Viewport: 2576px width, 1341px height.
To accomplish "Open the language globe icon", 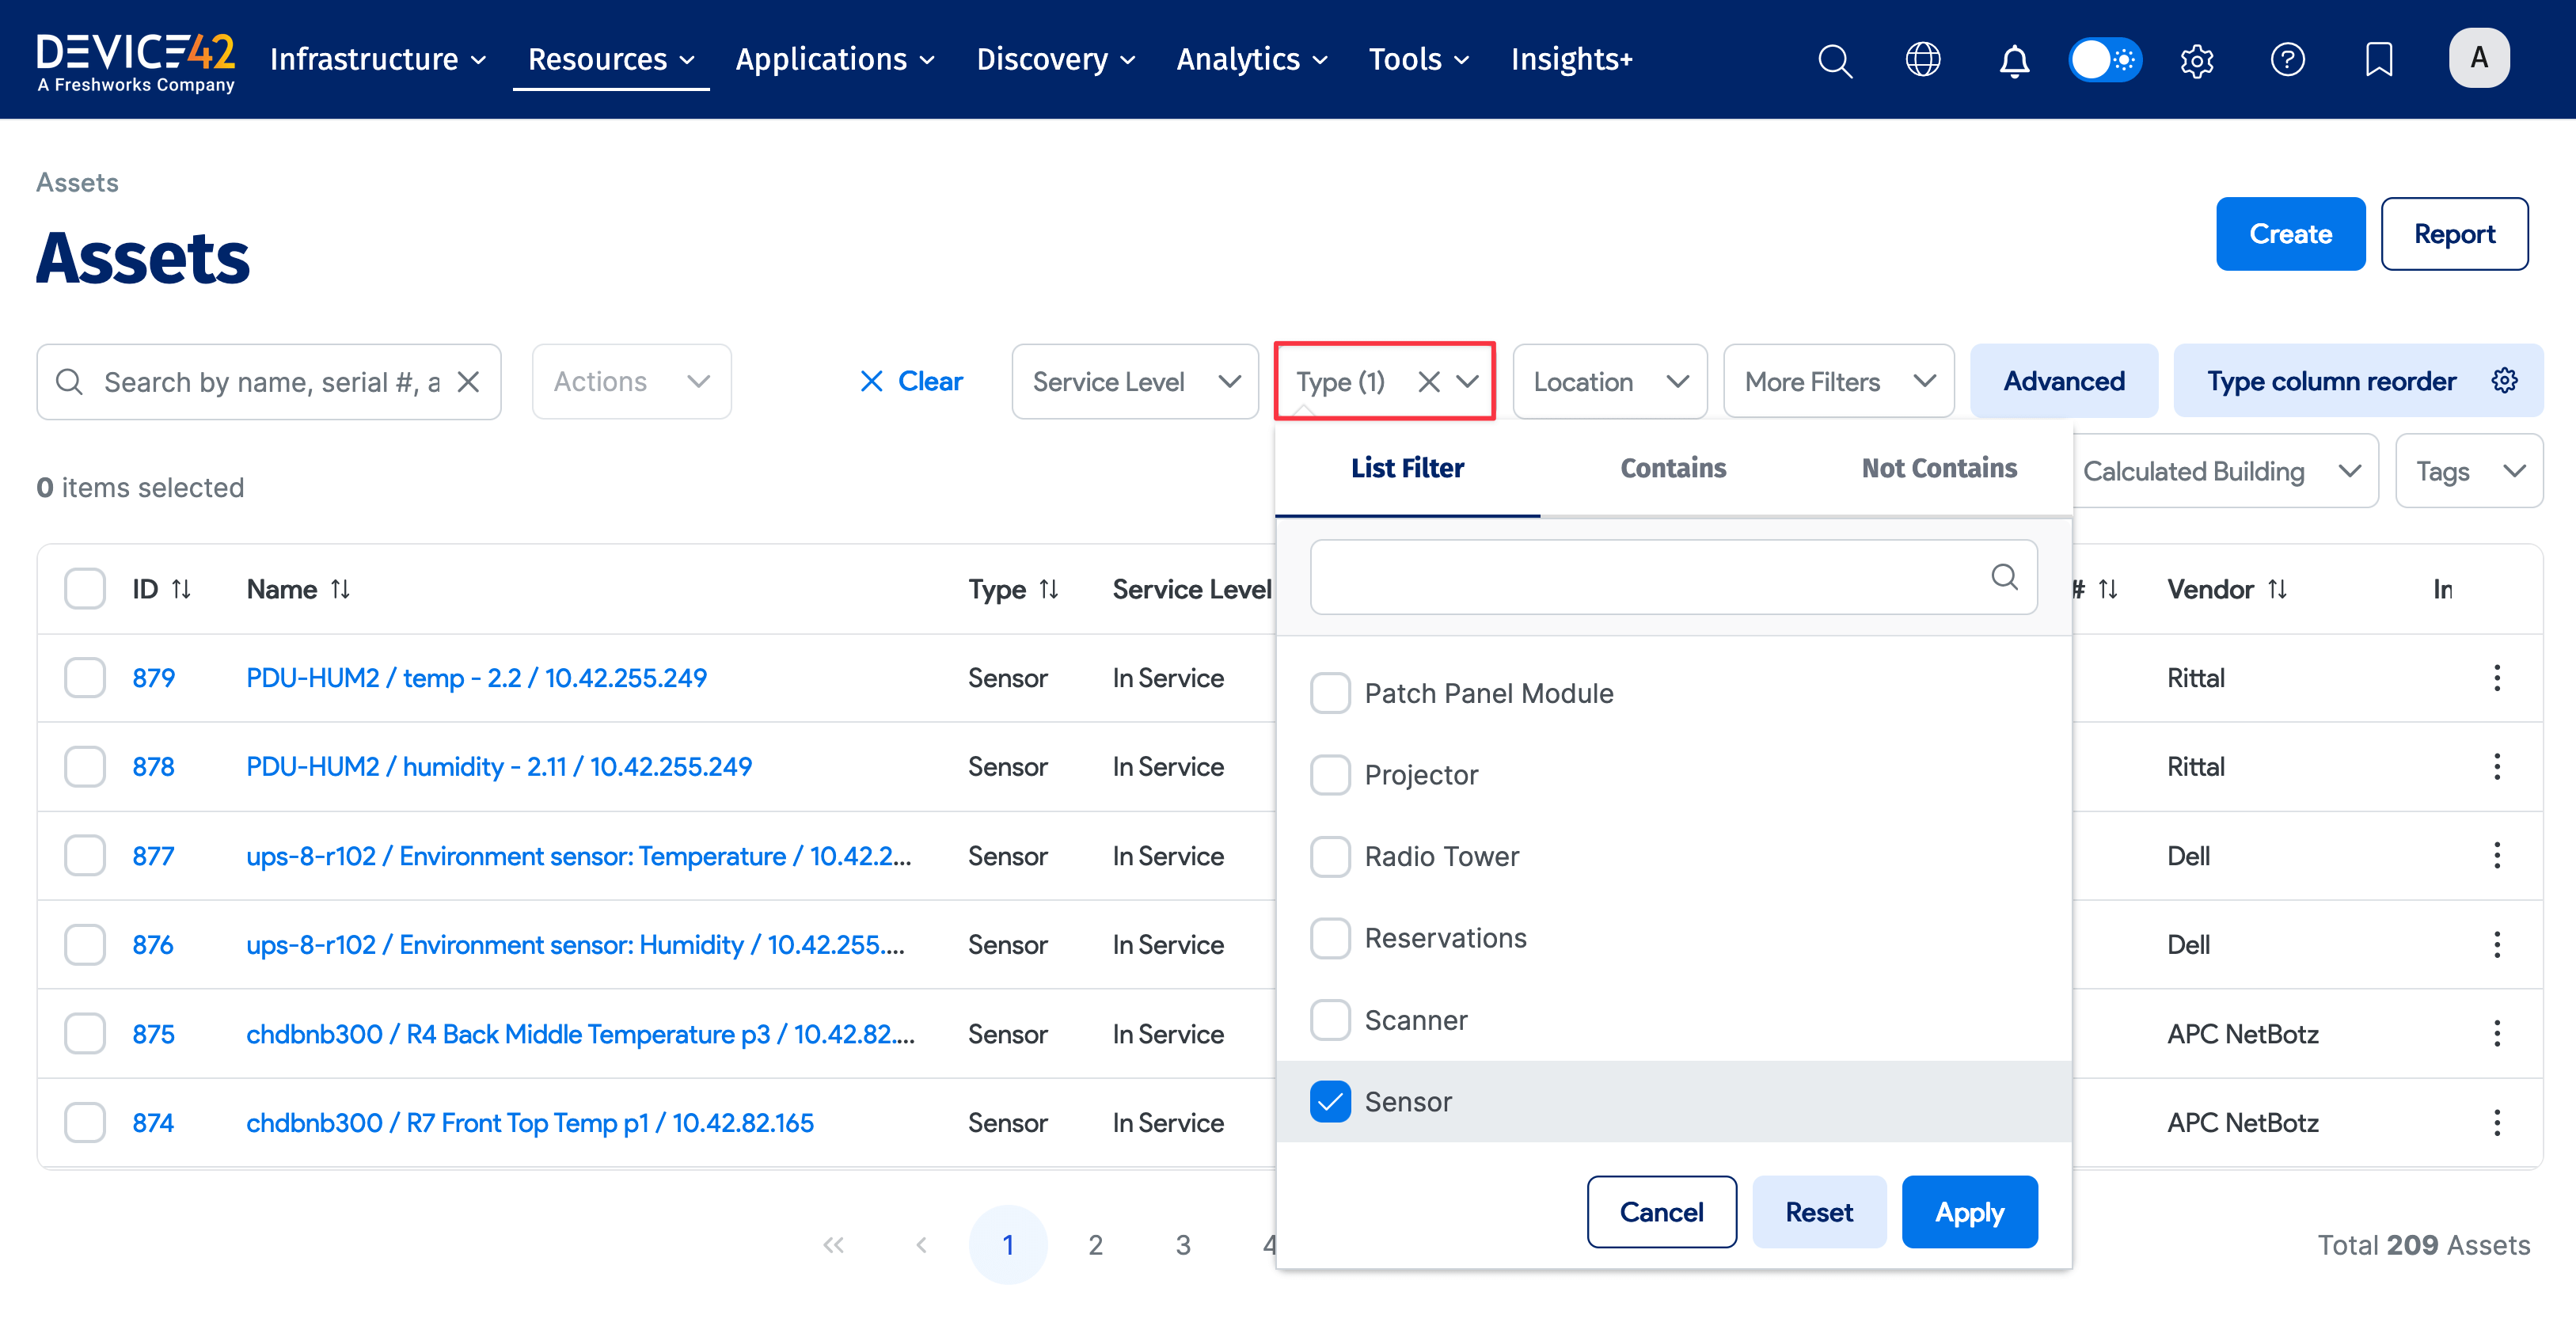I will tap(1922, 60).
